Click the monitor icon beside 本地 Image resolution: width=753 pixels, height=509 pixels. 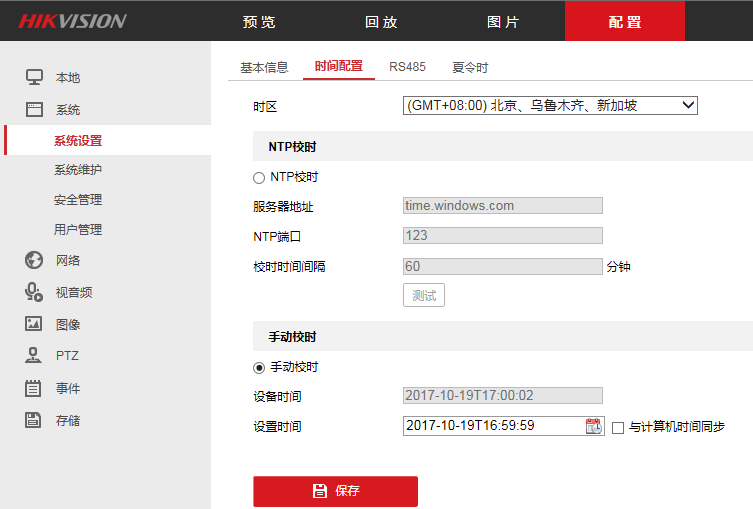[x=34, y=77]
